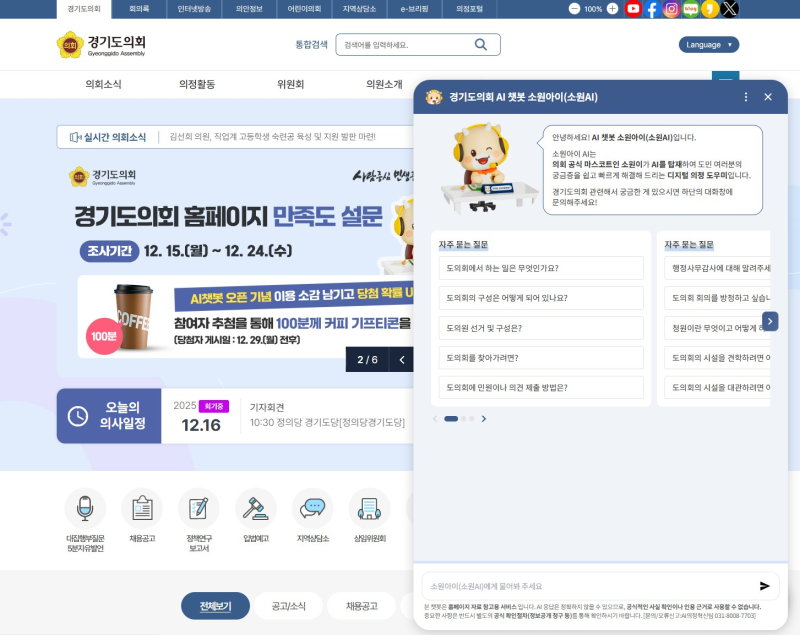Click the Instagram icon in top bar
This screenshot has width=800, height=635.
tap(672, 9)
